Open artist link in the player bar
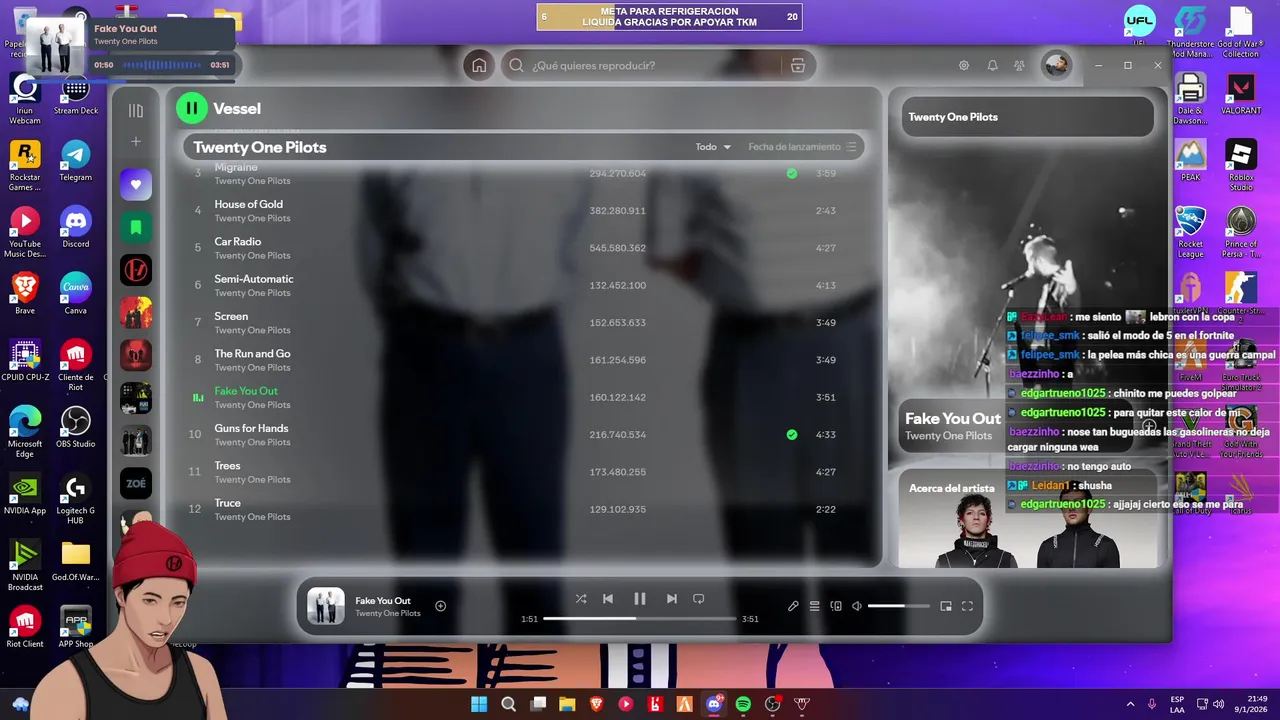1280x720 pixels. pyautogui.click(x=387, y=613)
